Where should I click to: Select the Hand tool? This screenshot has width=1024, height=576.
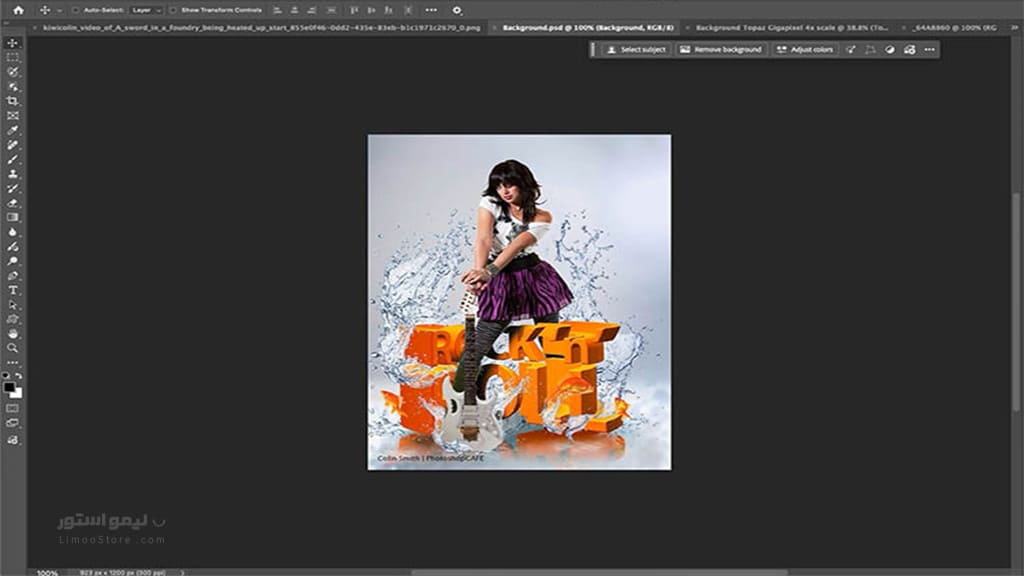coord(12,334)
